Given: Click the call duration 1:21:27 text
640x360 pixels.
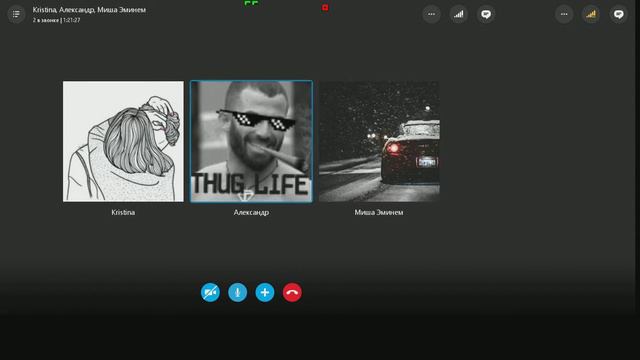Looking at the screenshot, I should (72, 20).
